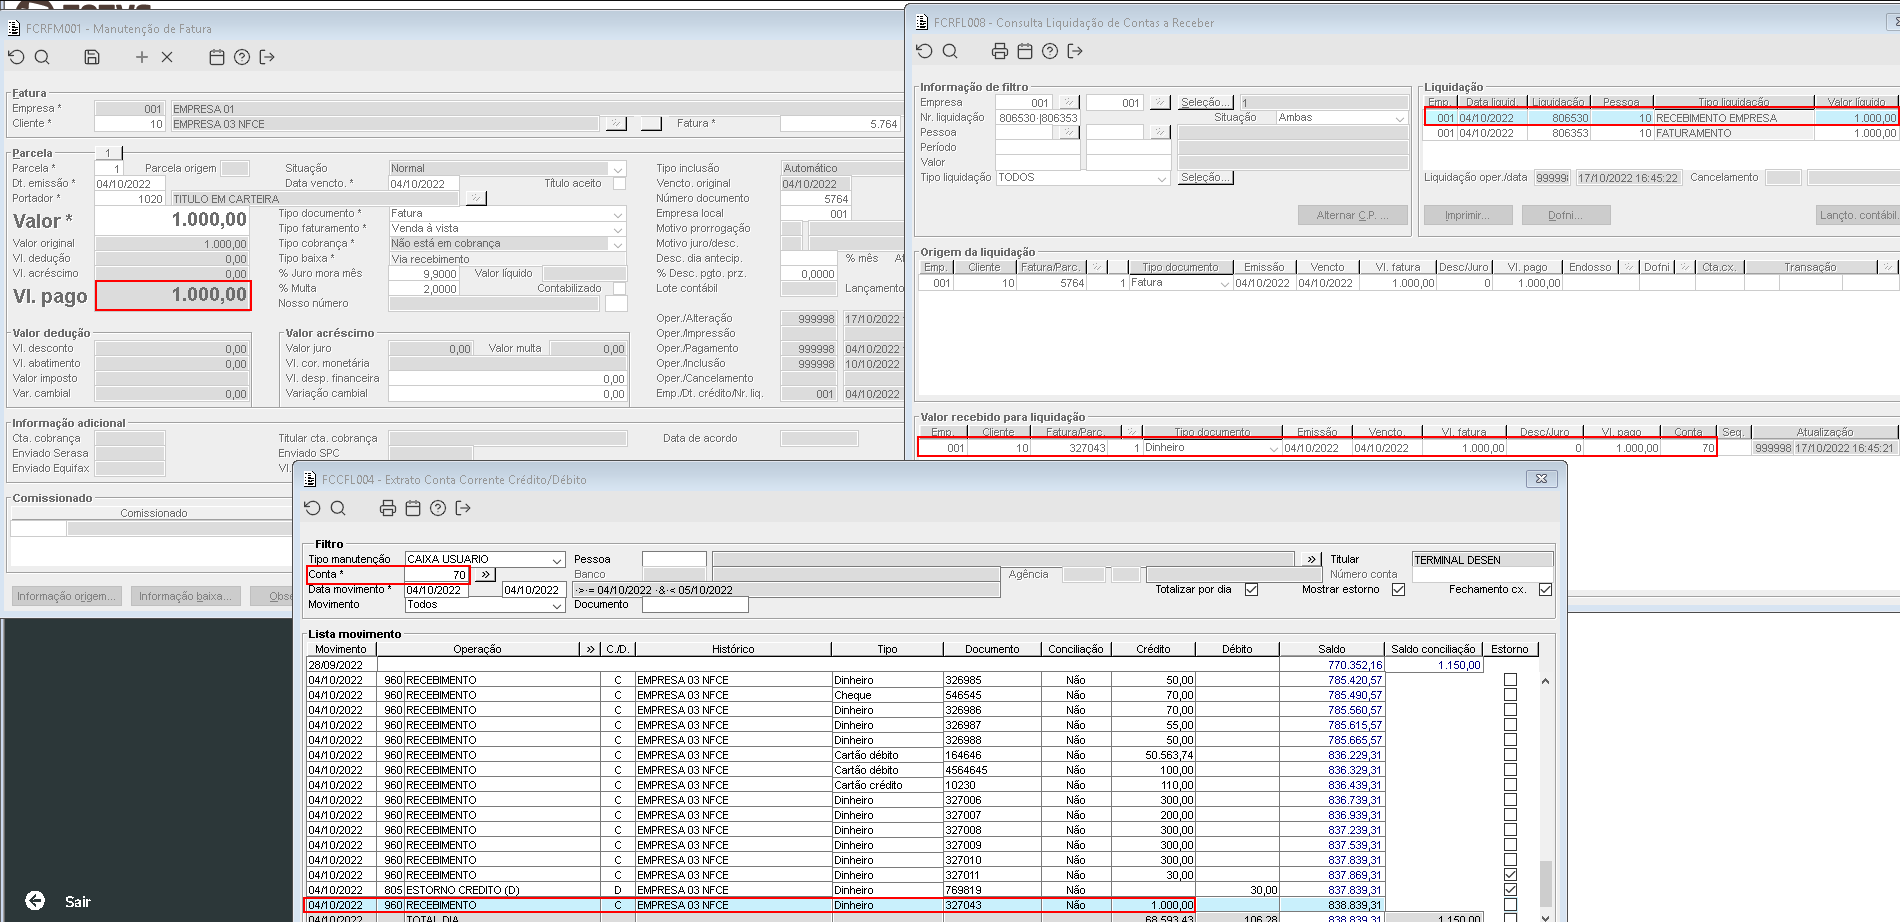Uncheck Estorno box for document 327011 row

click(x=1510, y=875)
